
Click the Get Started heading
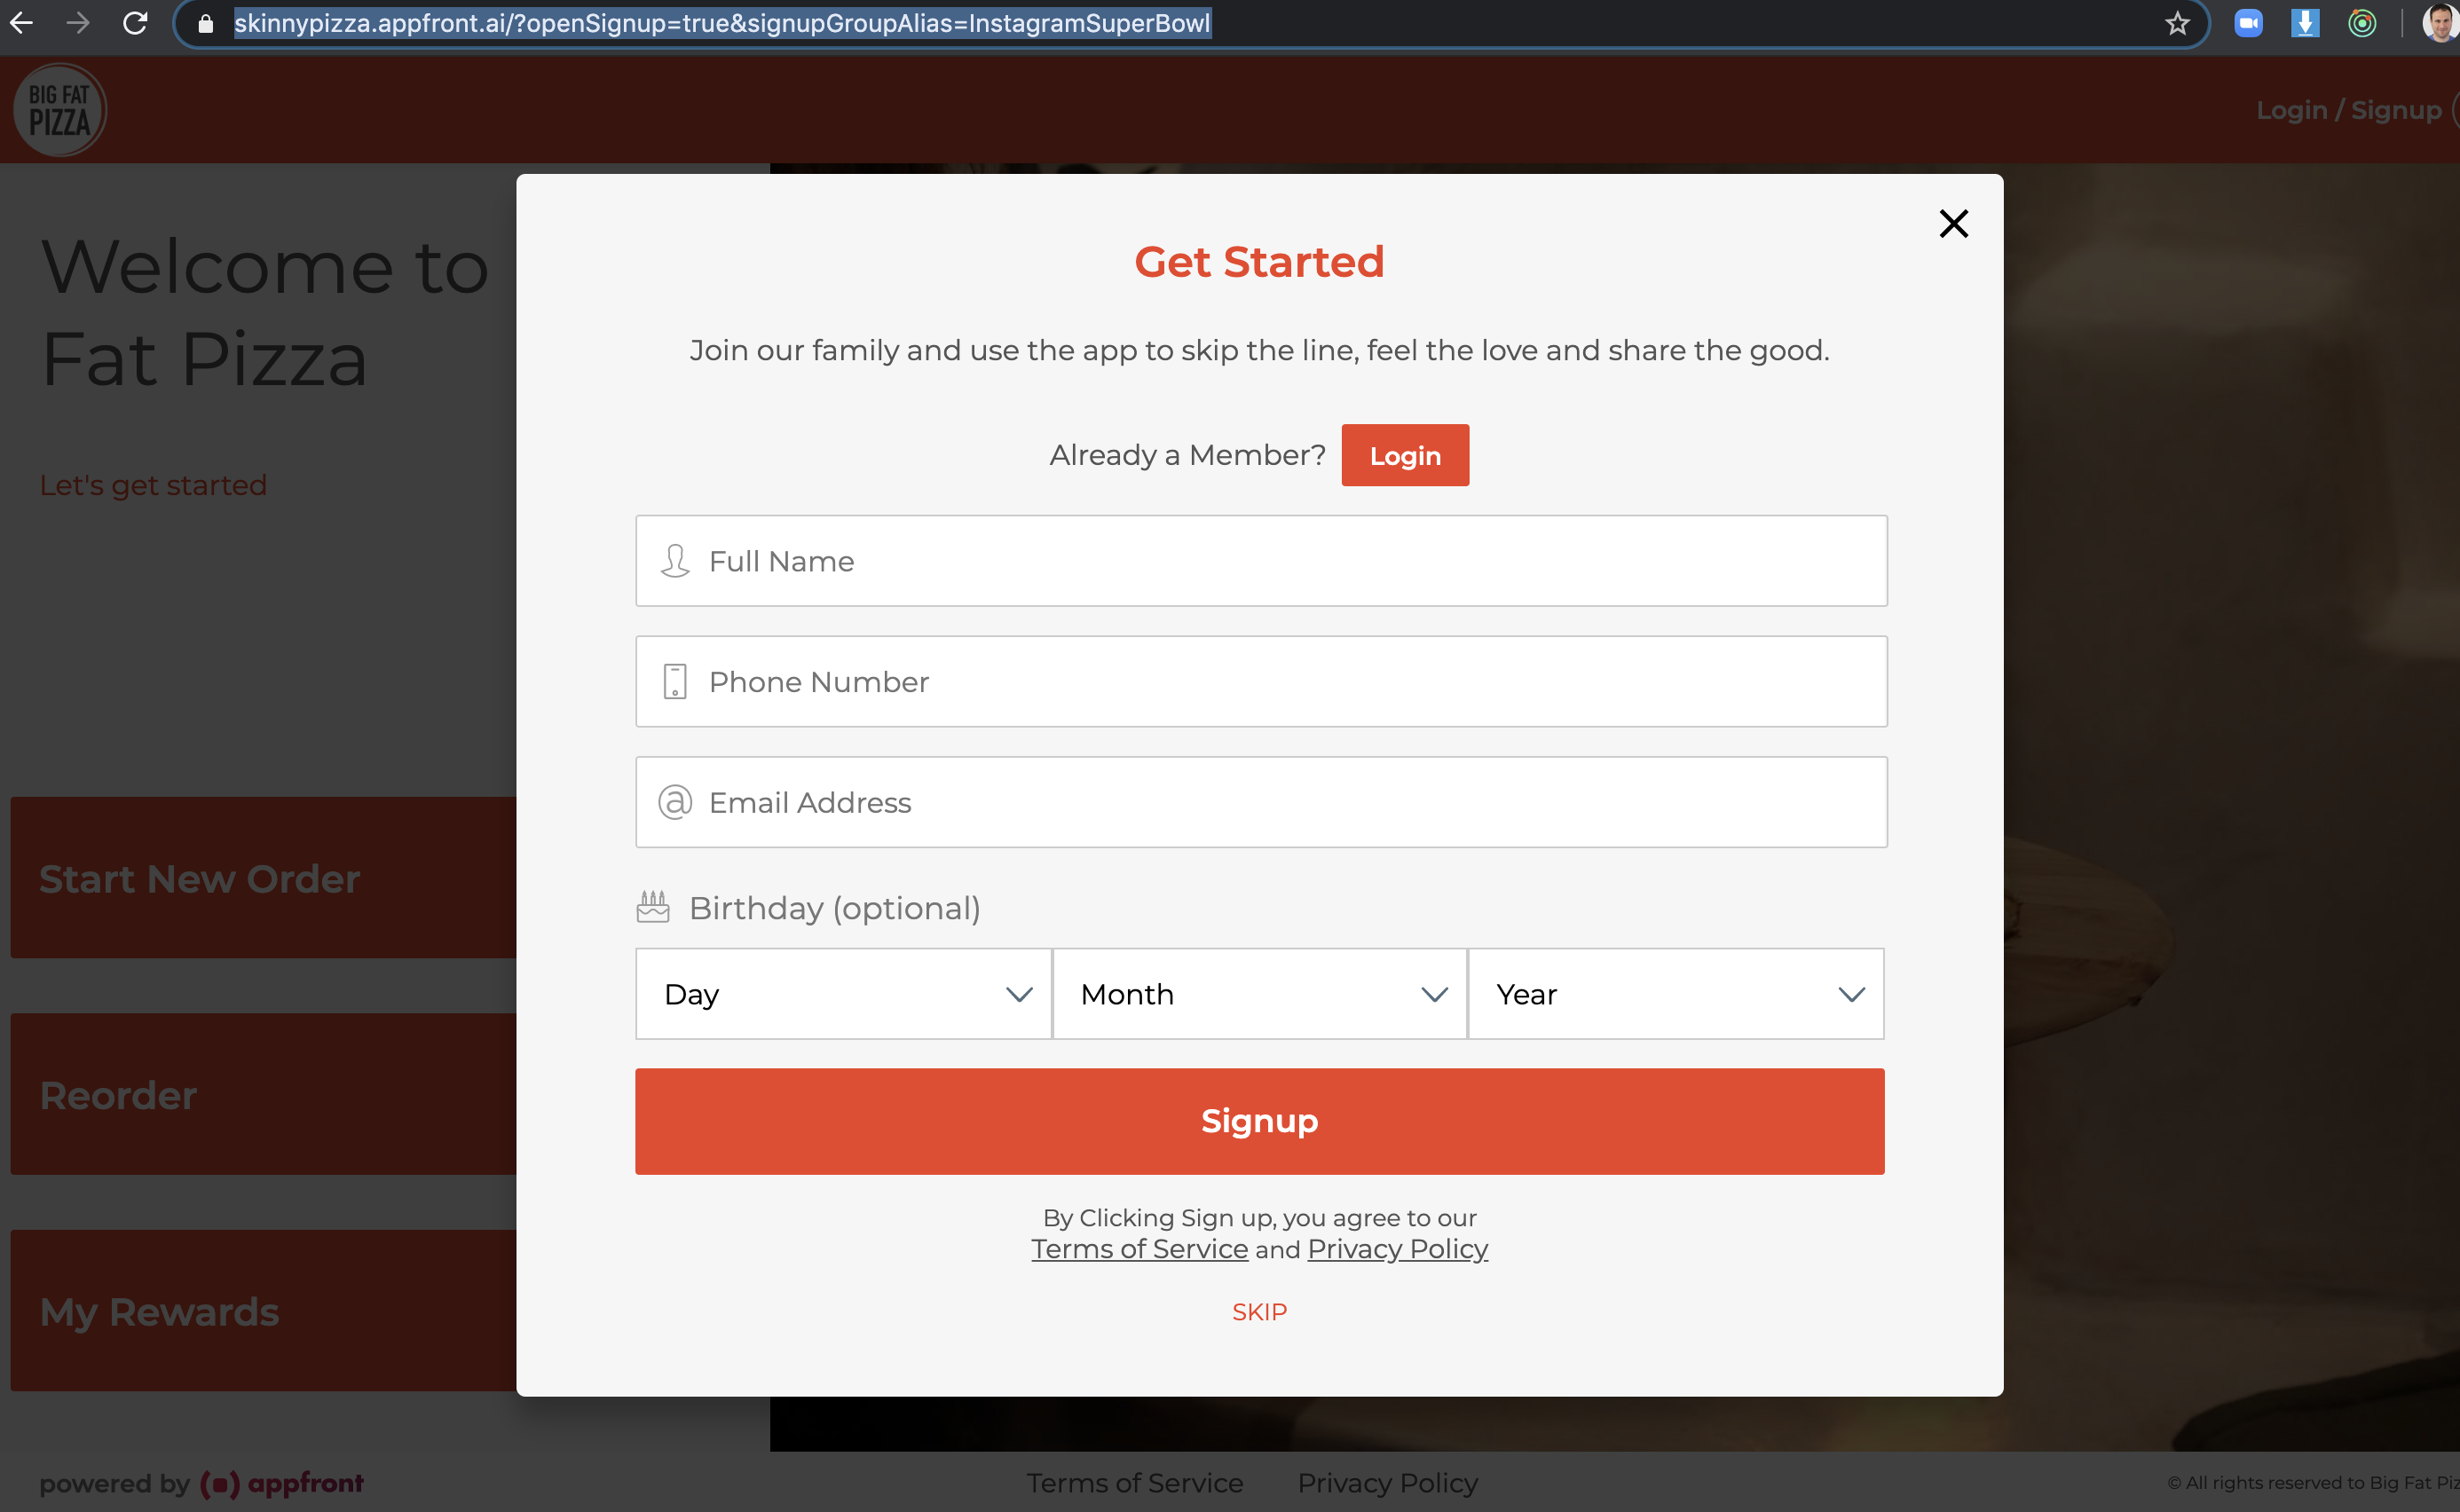tap(1260, 262)
